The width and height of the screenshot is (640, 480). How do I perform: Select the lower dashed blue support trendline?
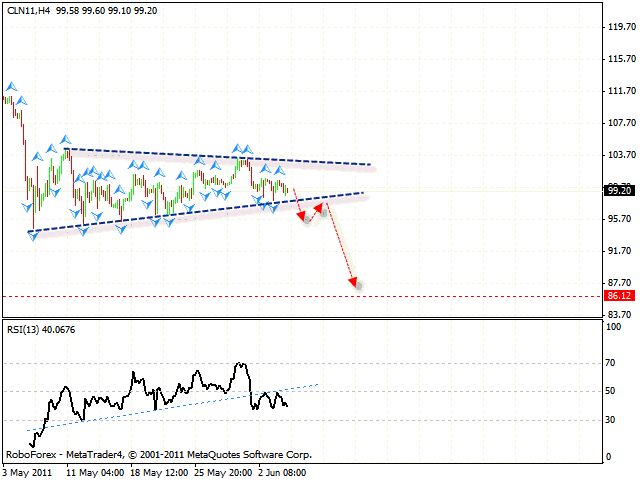[x=200, y=213]
